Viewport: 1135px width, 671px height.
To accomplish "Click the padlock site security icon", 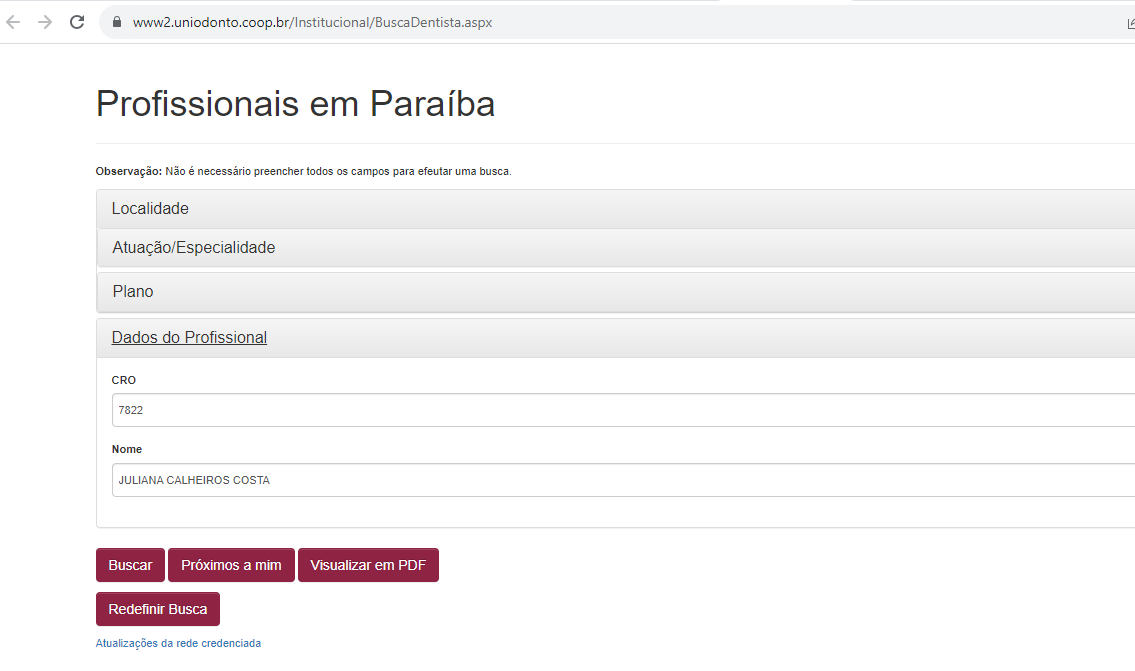I will pos(117,22).
